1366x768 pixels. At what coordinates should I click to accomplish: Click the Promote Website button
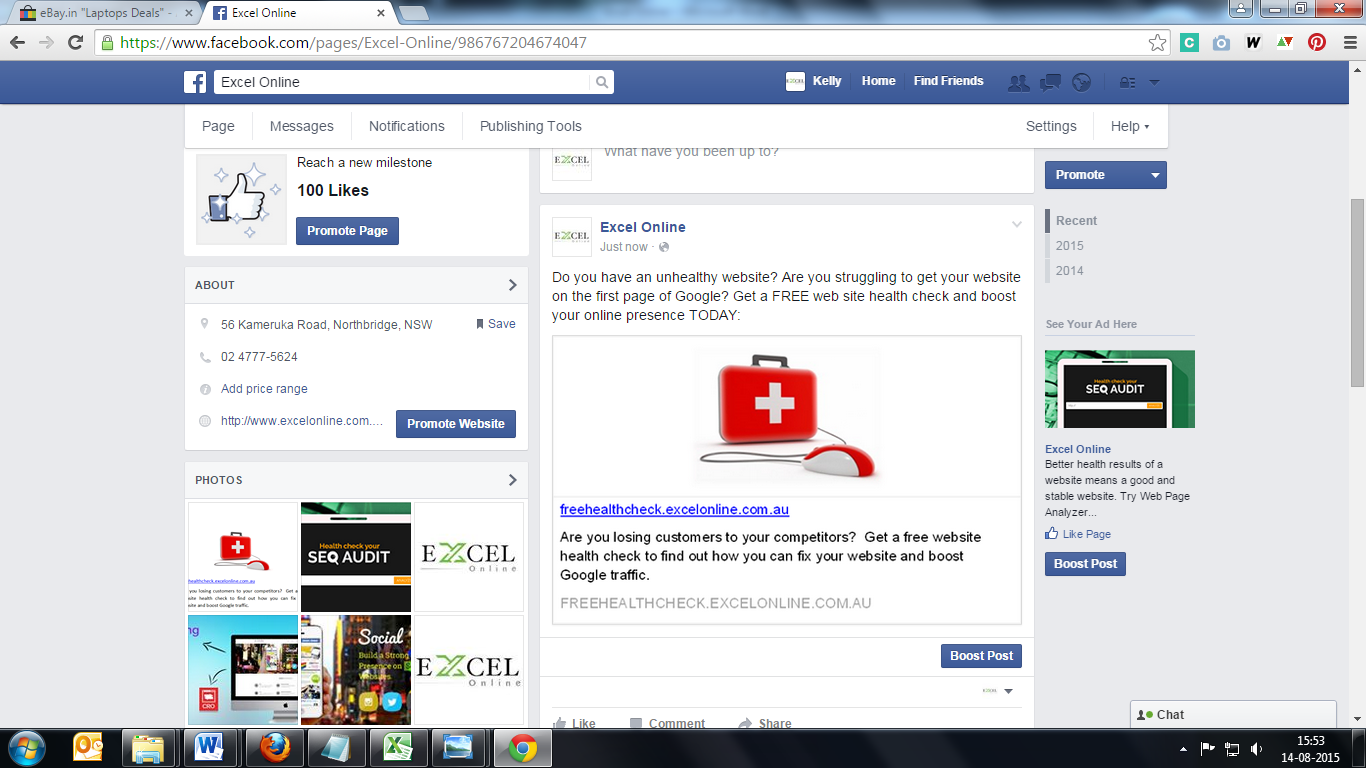pos(456,424)
